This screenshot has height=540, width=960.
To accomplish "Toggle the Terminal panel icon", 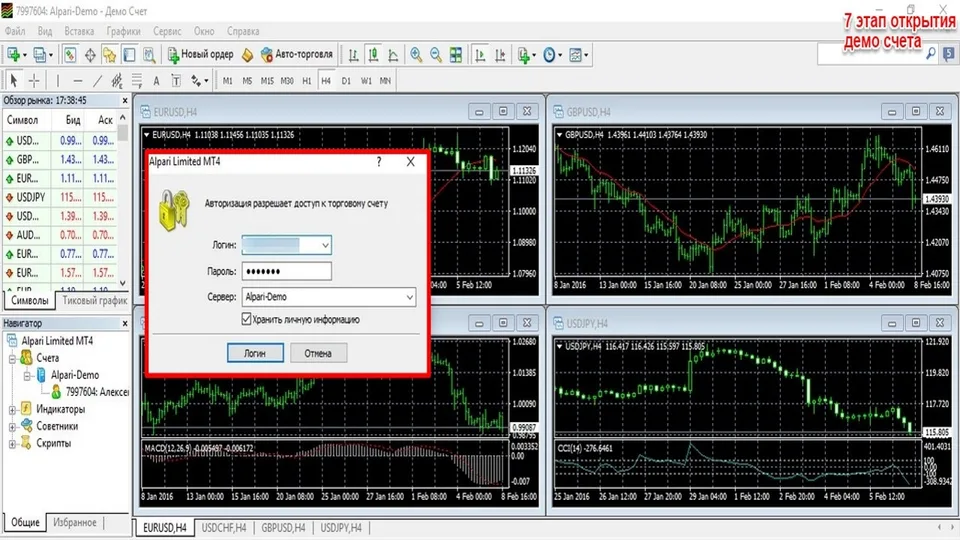I will coord(129,55).
